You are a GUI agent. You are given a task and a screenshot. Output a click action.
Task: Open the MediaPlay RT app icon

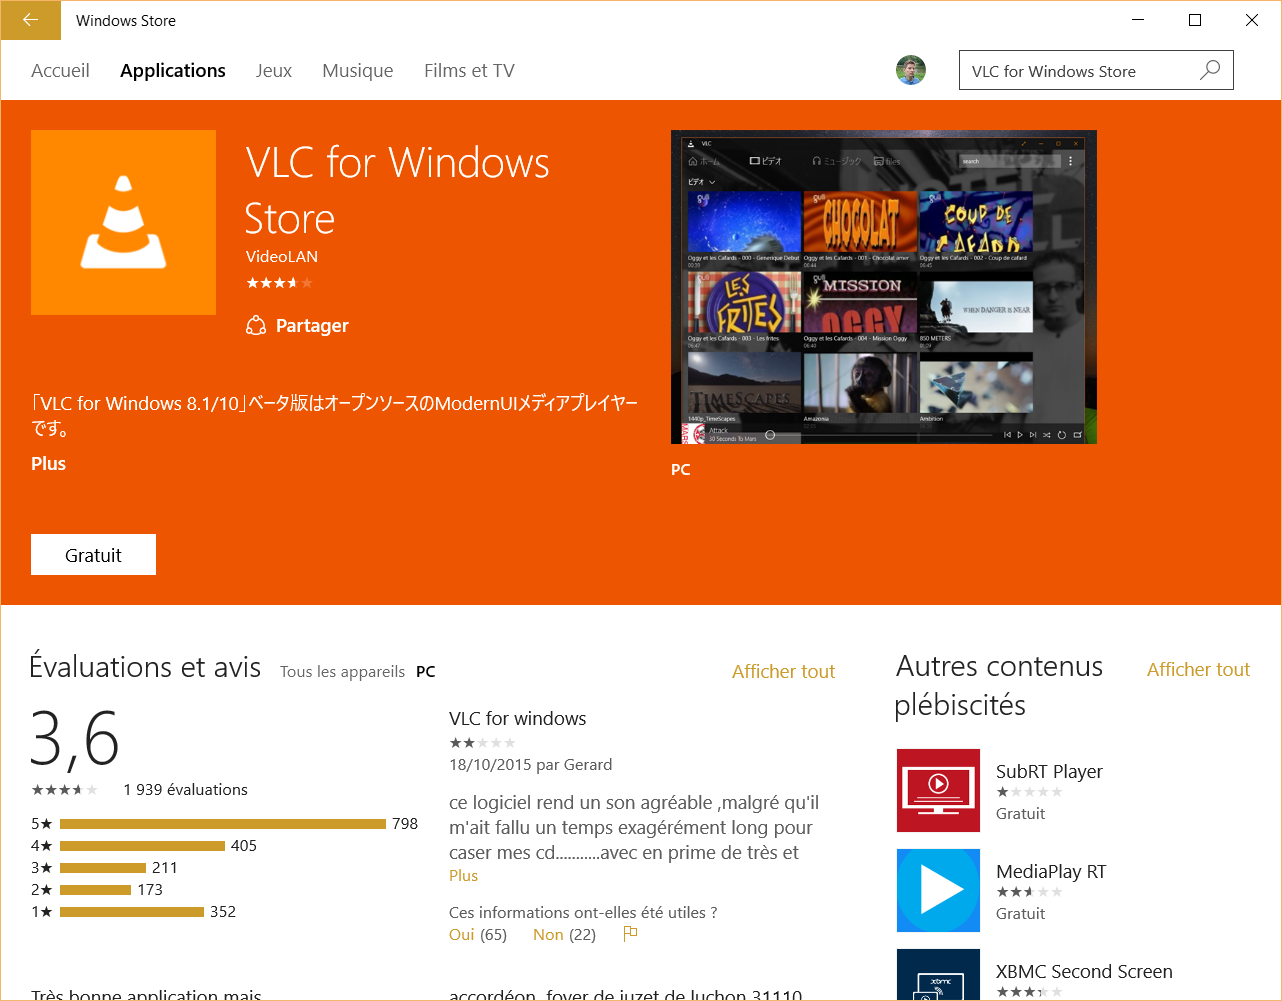[938, 890]
